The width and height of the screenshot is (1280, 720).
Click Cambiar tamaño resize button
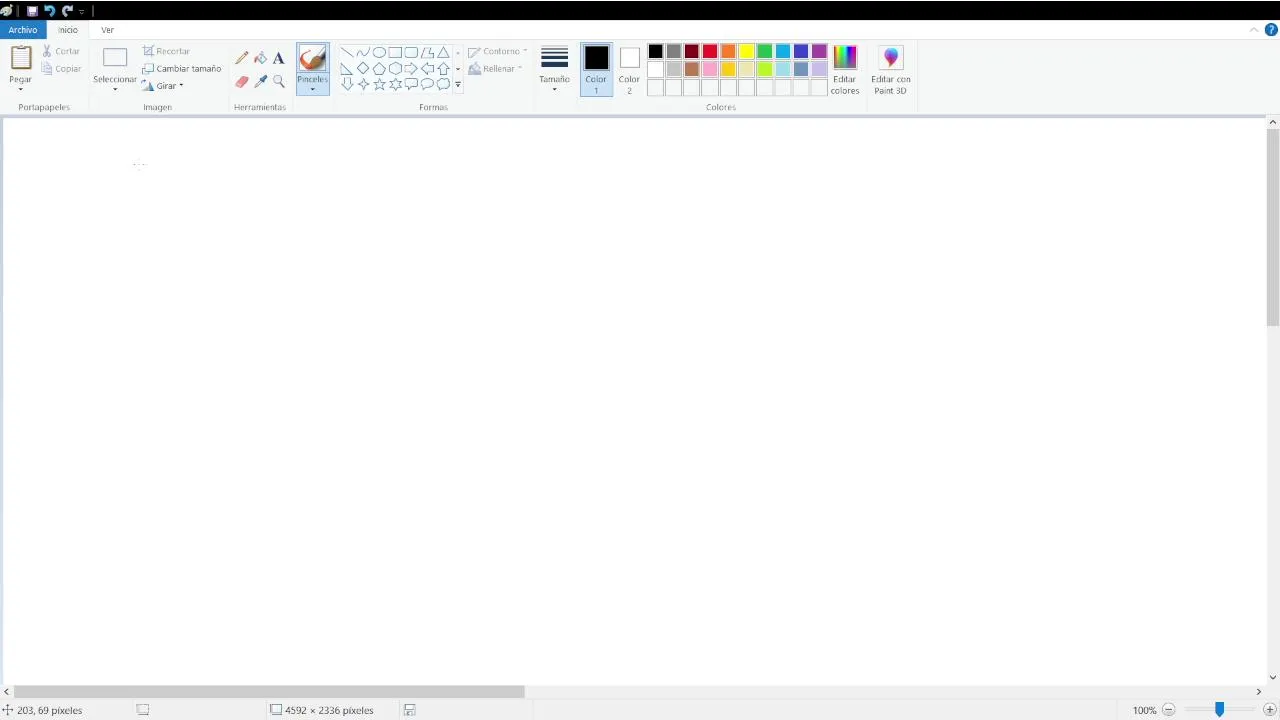[182, 69]
